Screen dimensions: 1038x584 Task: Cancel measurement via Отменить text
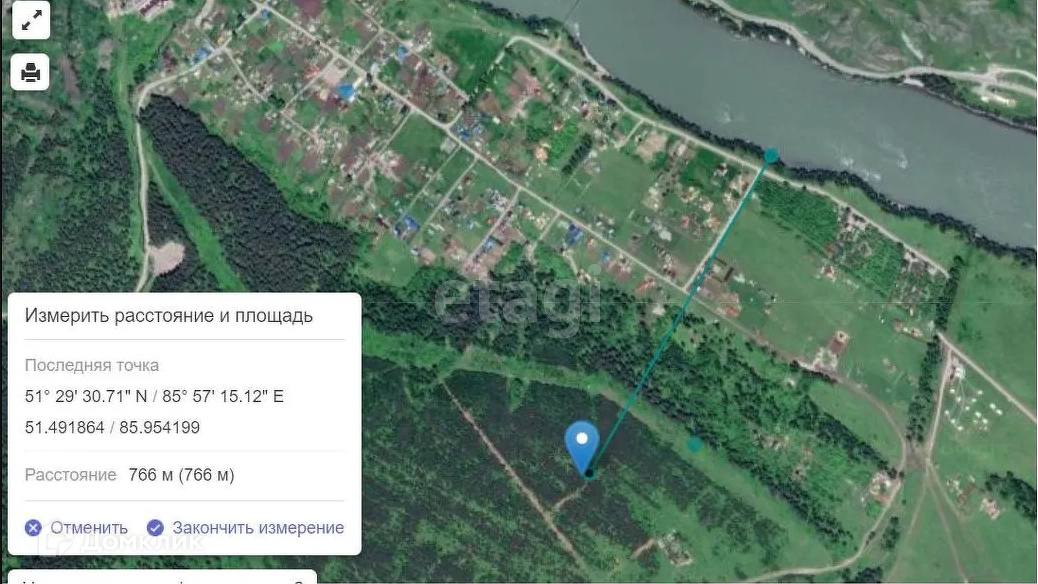(89, 528)
